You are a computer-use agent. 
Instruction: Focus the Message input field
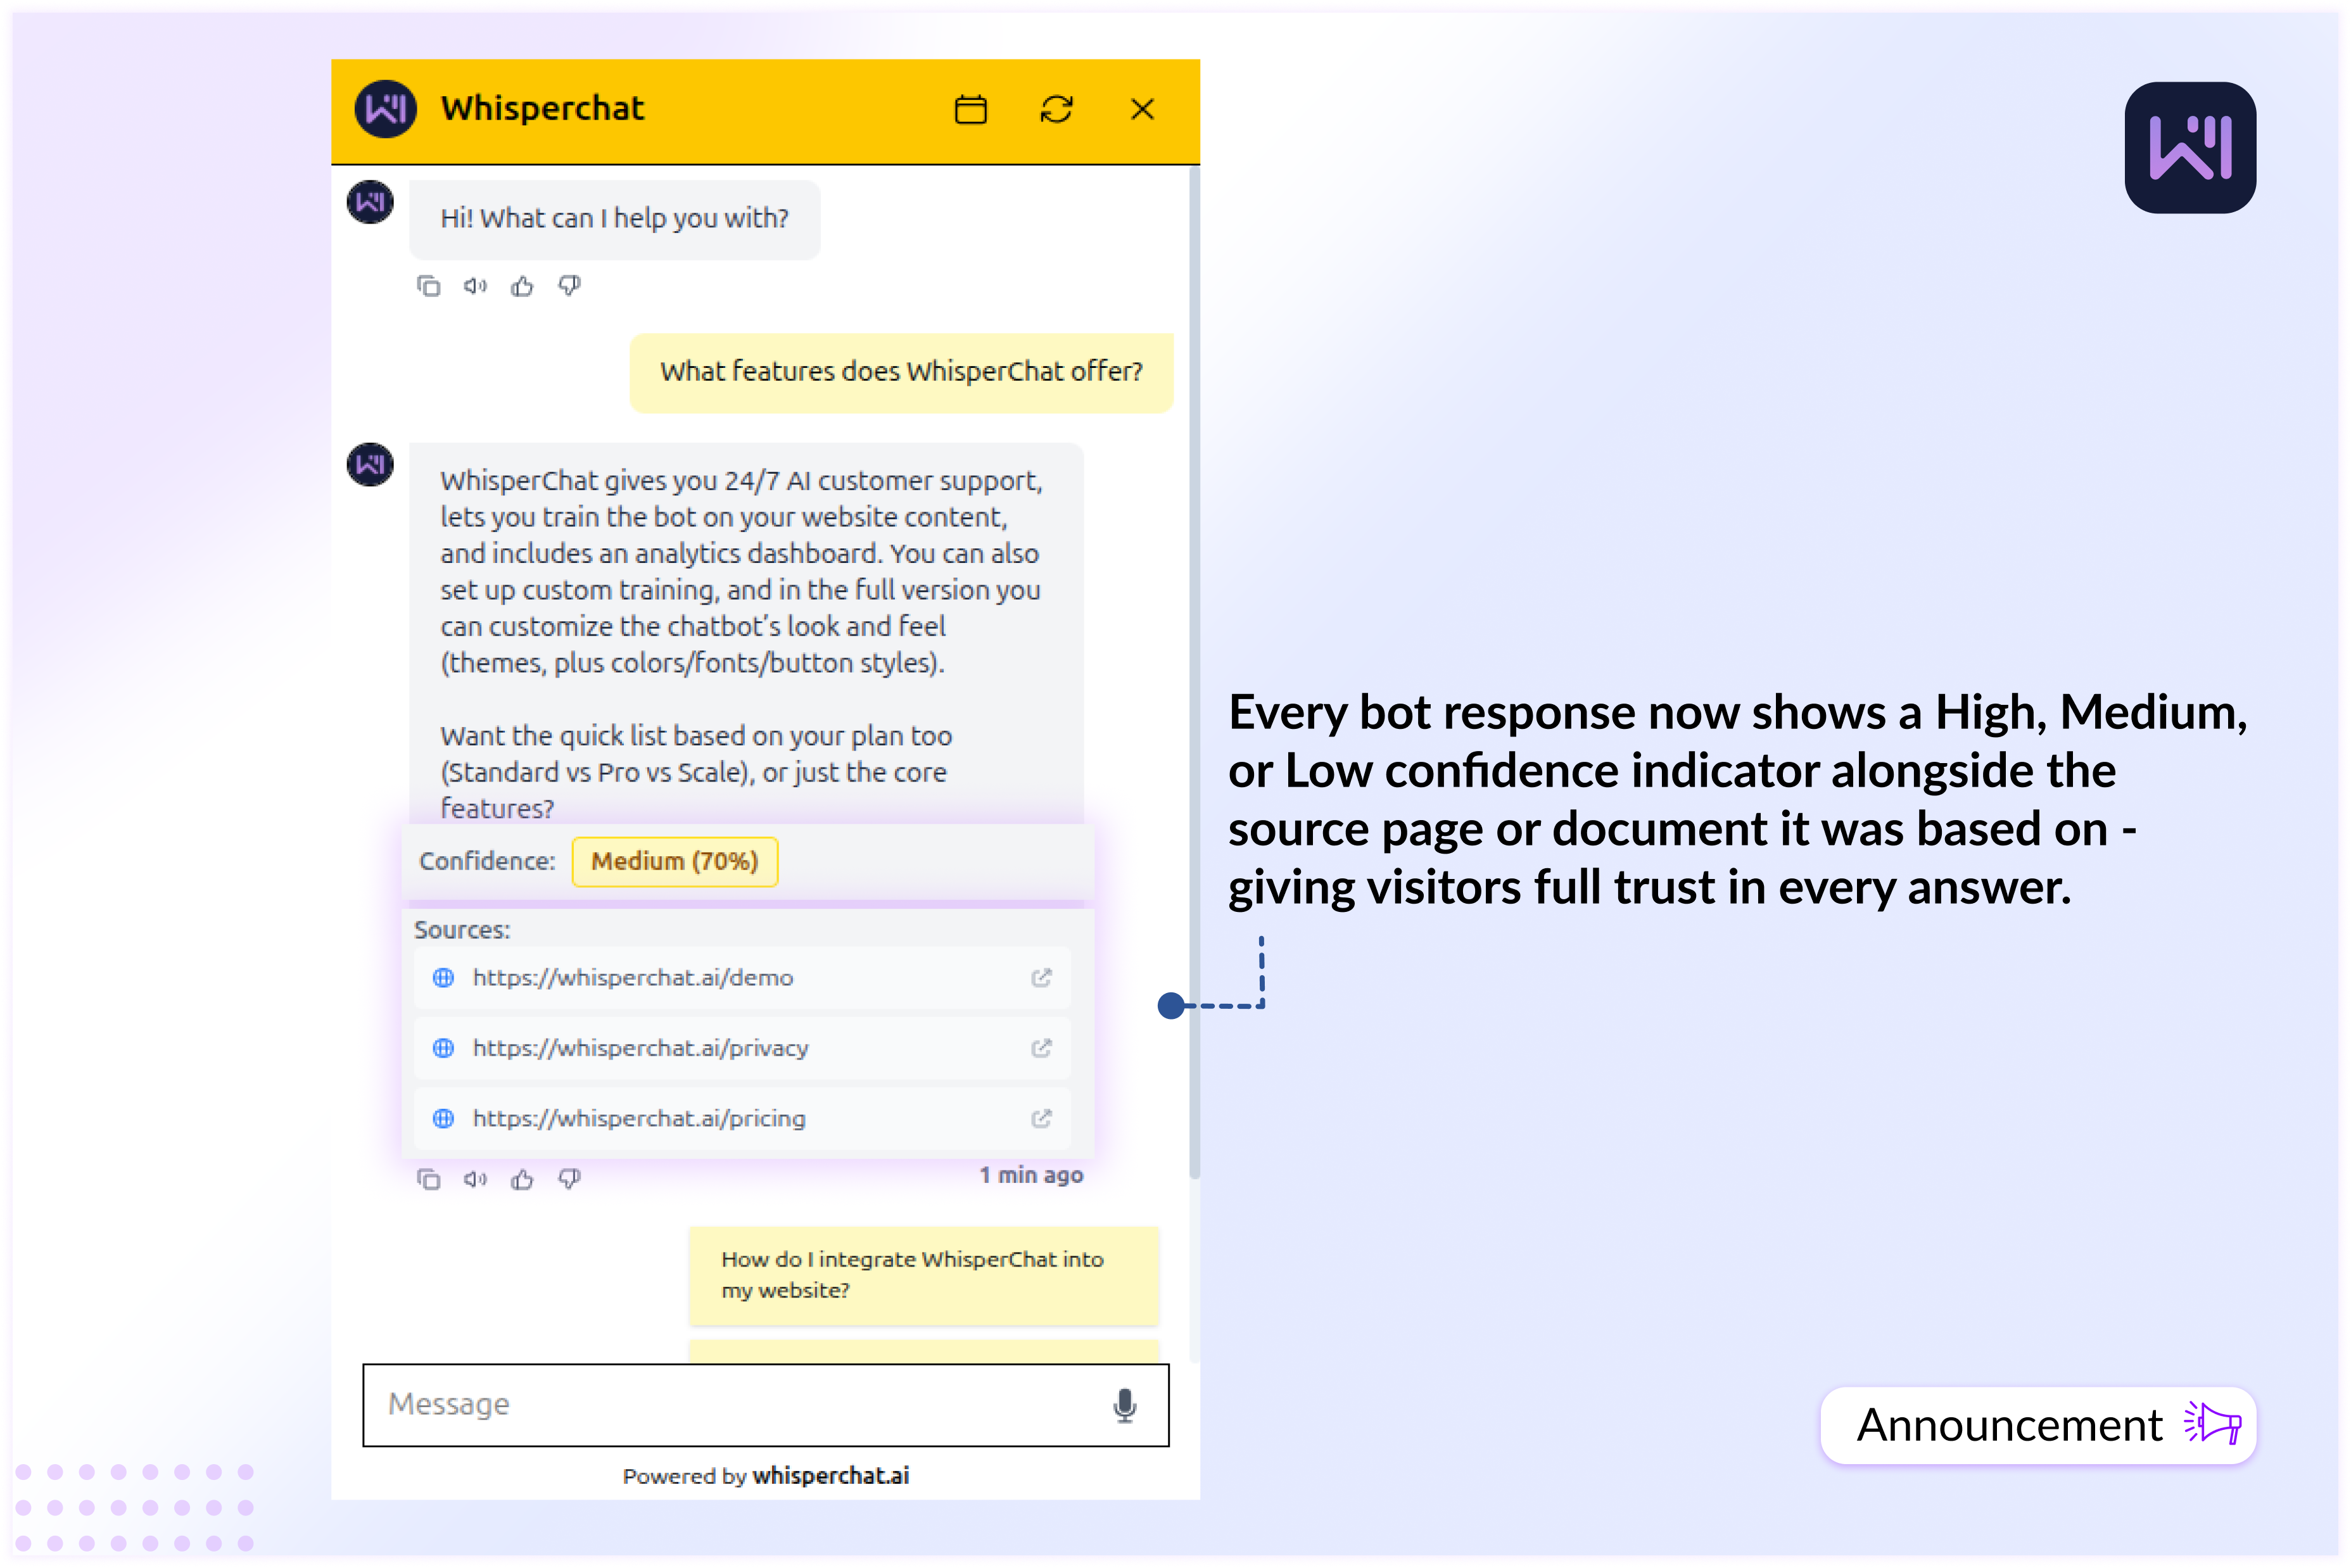tap(766, 1404)
